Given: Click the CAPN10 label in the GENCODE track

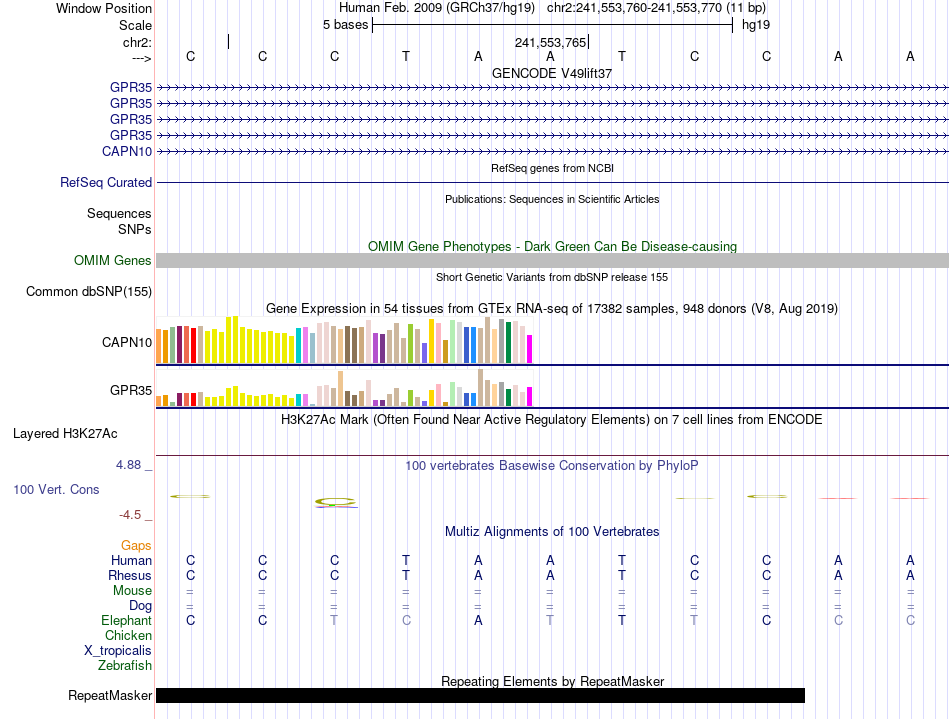Looking at the screenshot, I should pyautogui.click(x=127, y=151).
